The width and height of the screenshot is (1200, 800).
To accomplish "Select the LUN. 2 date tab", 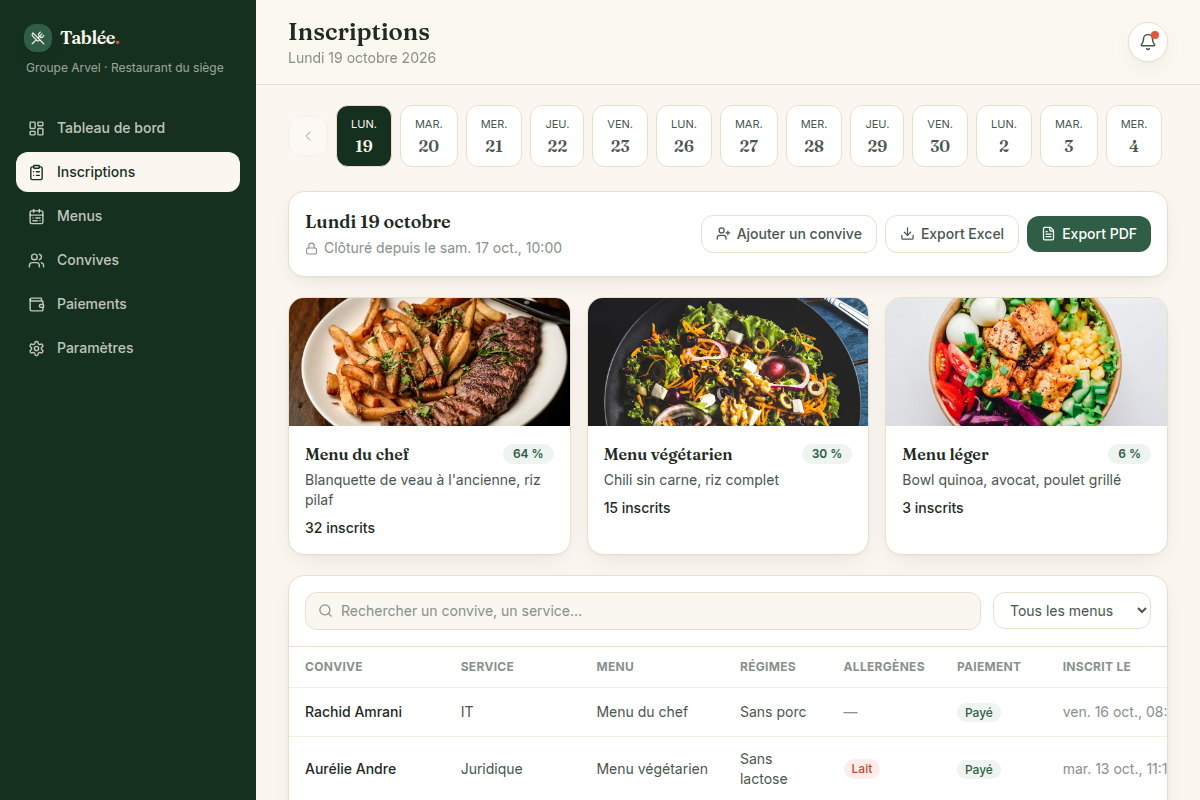I will coord(1004,136).
